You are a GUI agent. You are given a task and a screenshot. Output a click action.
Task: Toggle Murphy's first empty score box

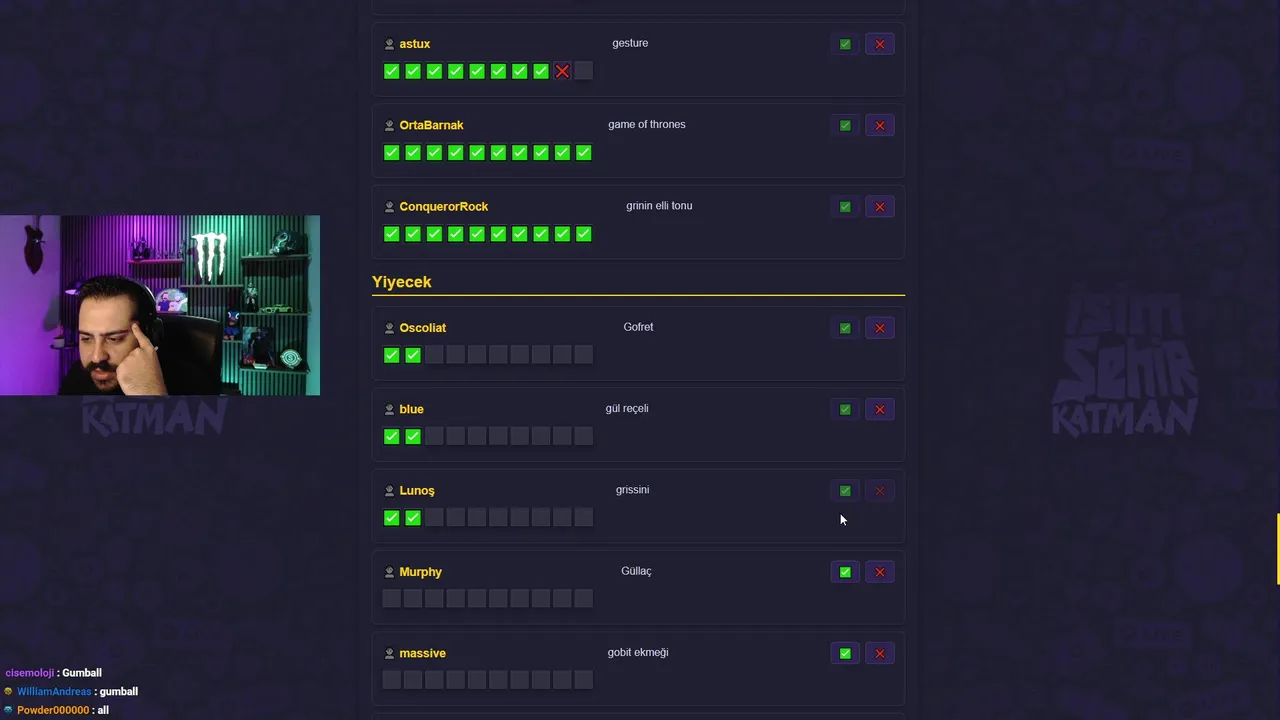pyautogui.click(x=391, y=598)
